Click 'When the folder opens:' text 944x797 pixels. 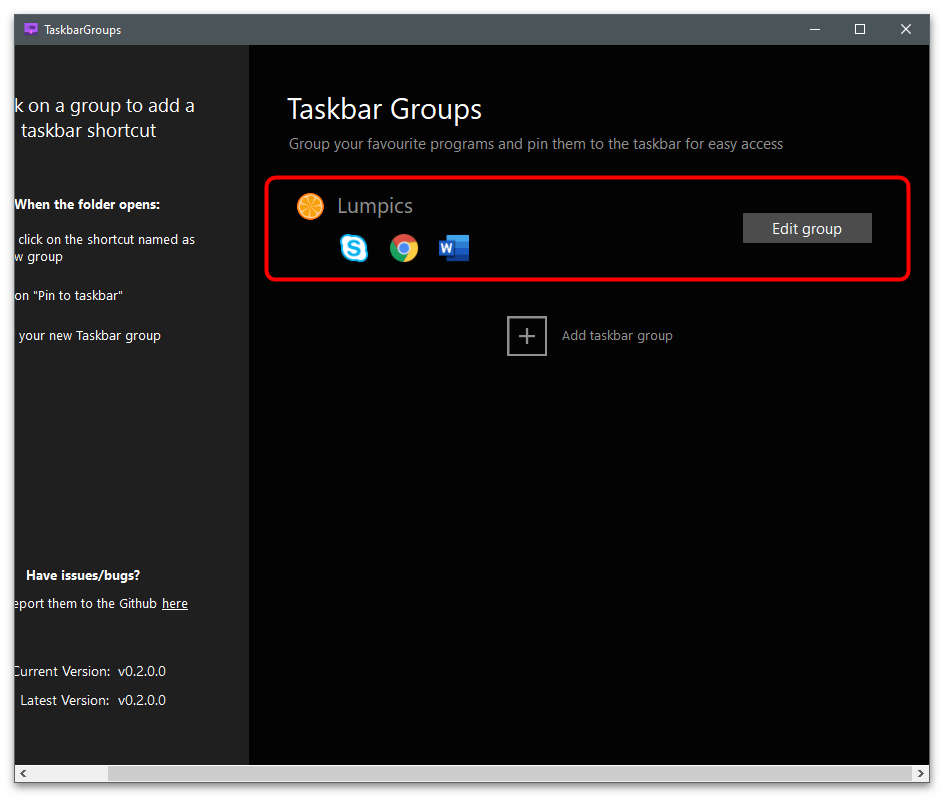click(87, 205)
